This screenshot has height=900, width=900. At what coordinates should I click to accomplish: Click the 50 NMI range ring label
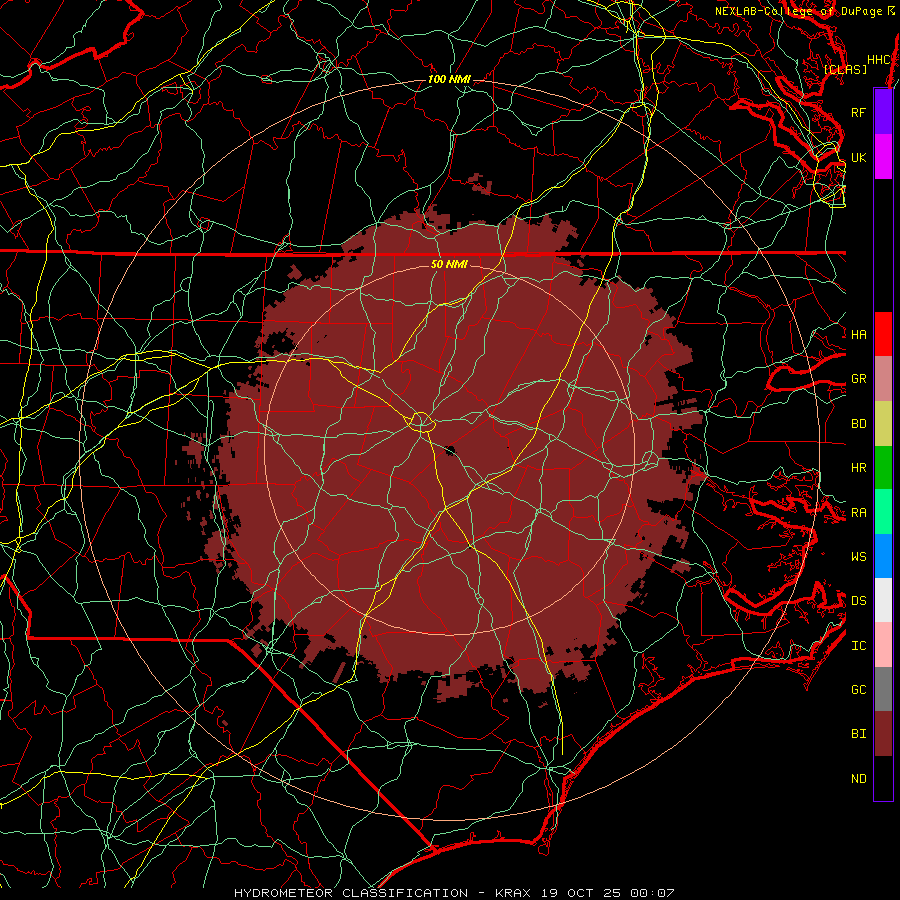(449, 264)
